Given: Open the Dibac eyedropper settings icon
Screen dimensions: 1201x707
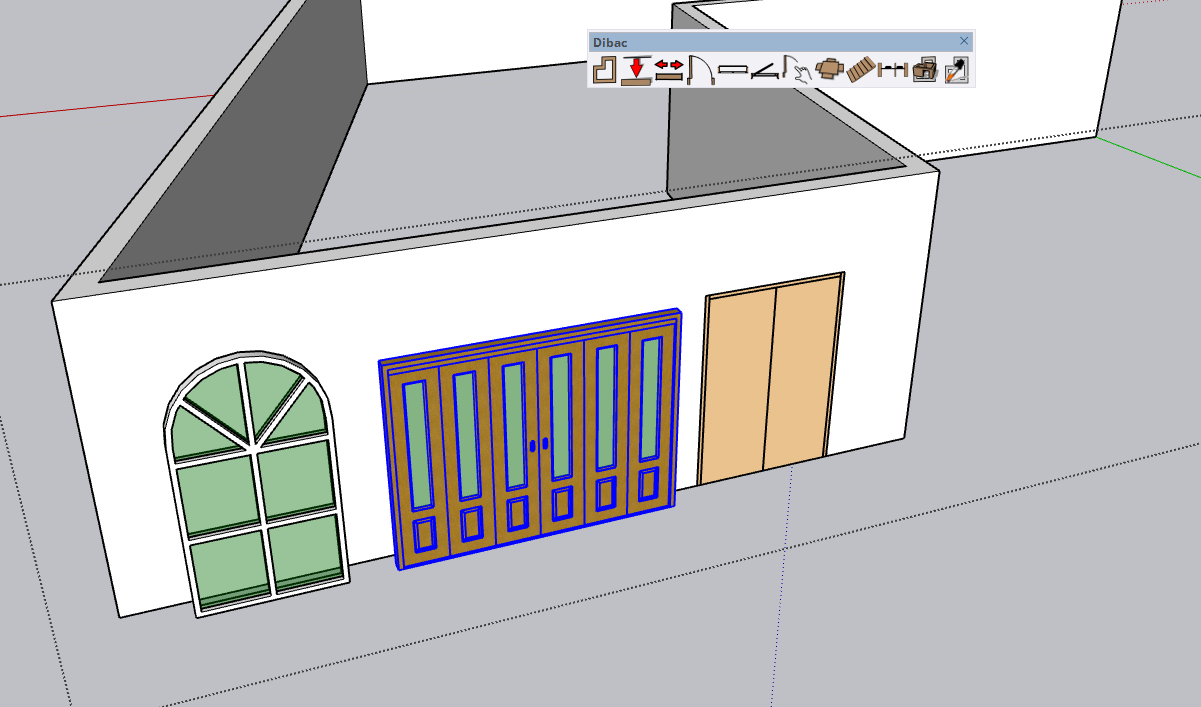Looking at the screenshot, I should 957,70.
